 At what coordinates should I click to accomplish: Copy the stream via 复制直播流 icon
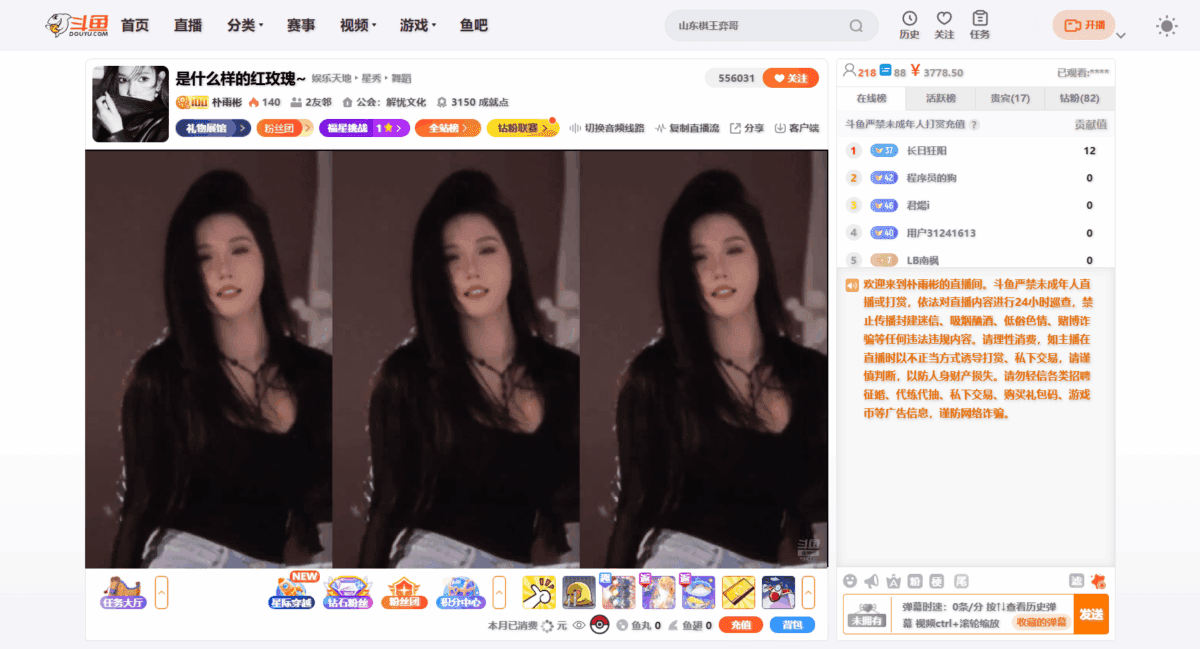tap(660, 128)
